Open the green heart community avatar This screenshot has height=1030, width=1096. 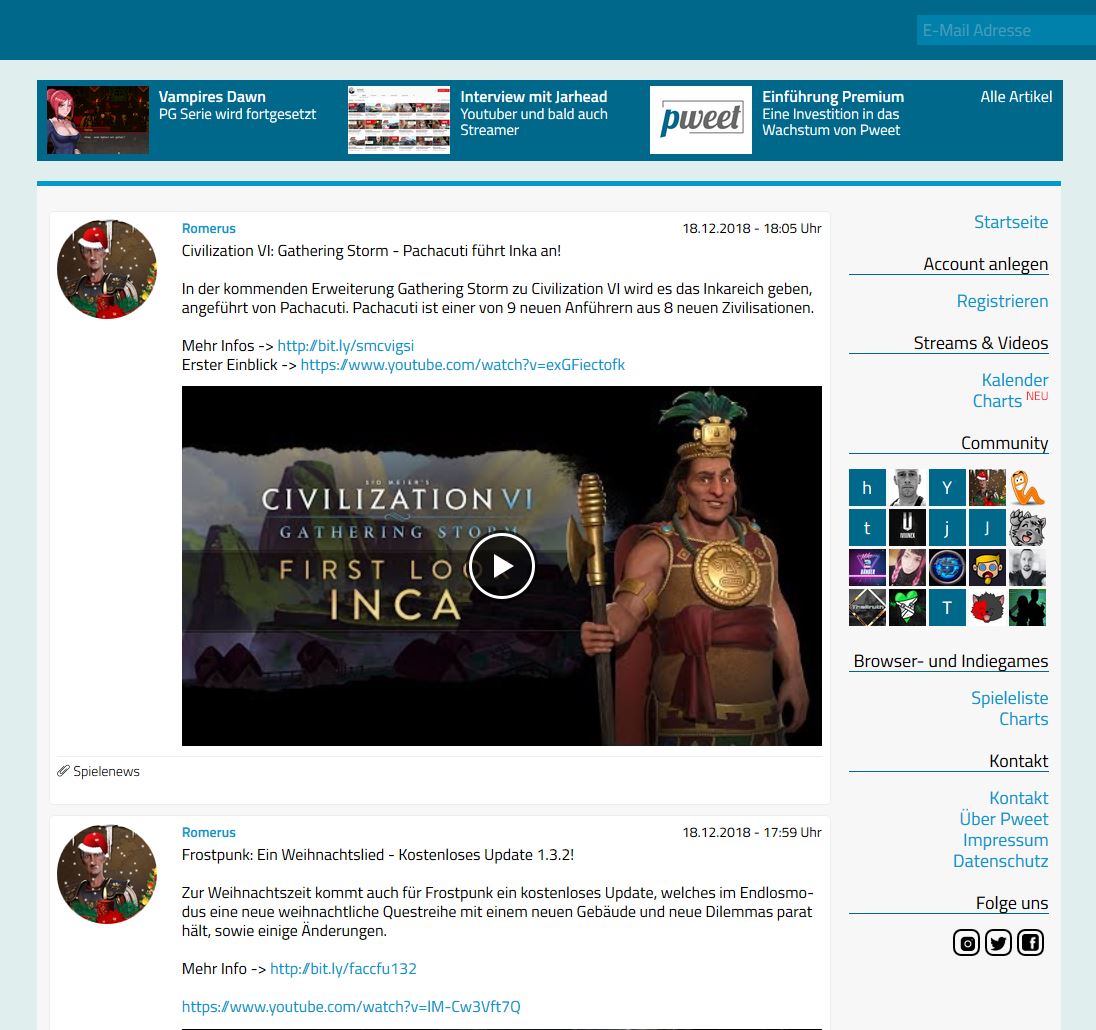[907, 608]
